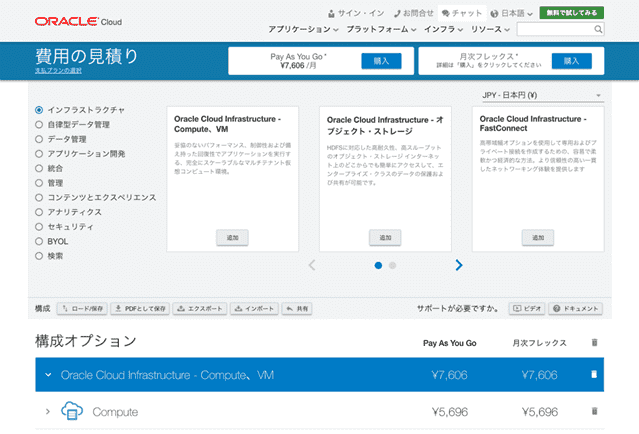This screenshot has width=639, height=434.
Task: Click the Compute cloud icon
Action: tap(72, 411)
